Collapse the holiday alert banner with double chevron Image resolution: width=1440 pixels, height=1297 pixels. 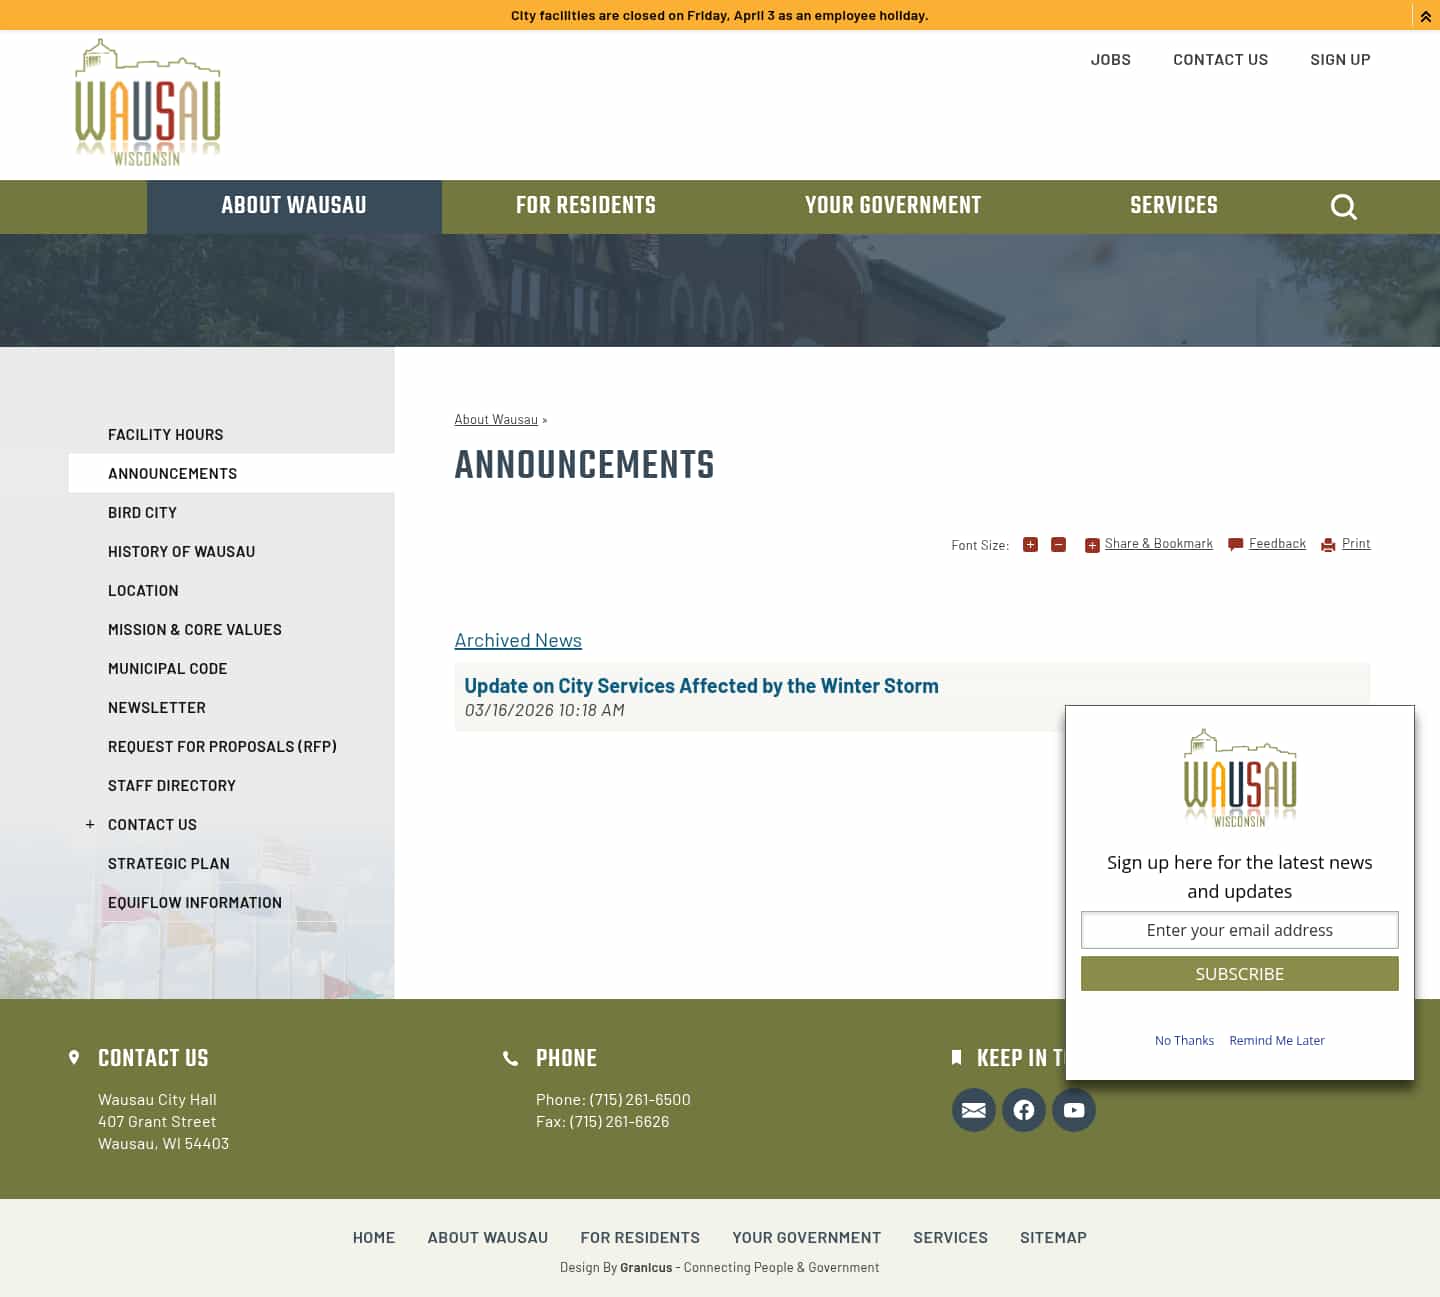[x=1426, y=15]
